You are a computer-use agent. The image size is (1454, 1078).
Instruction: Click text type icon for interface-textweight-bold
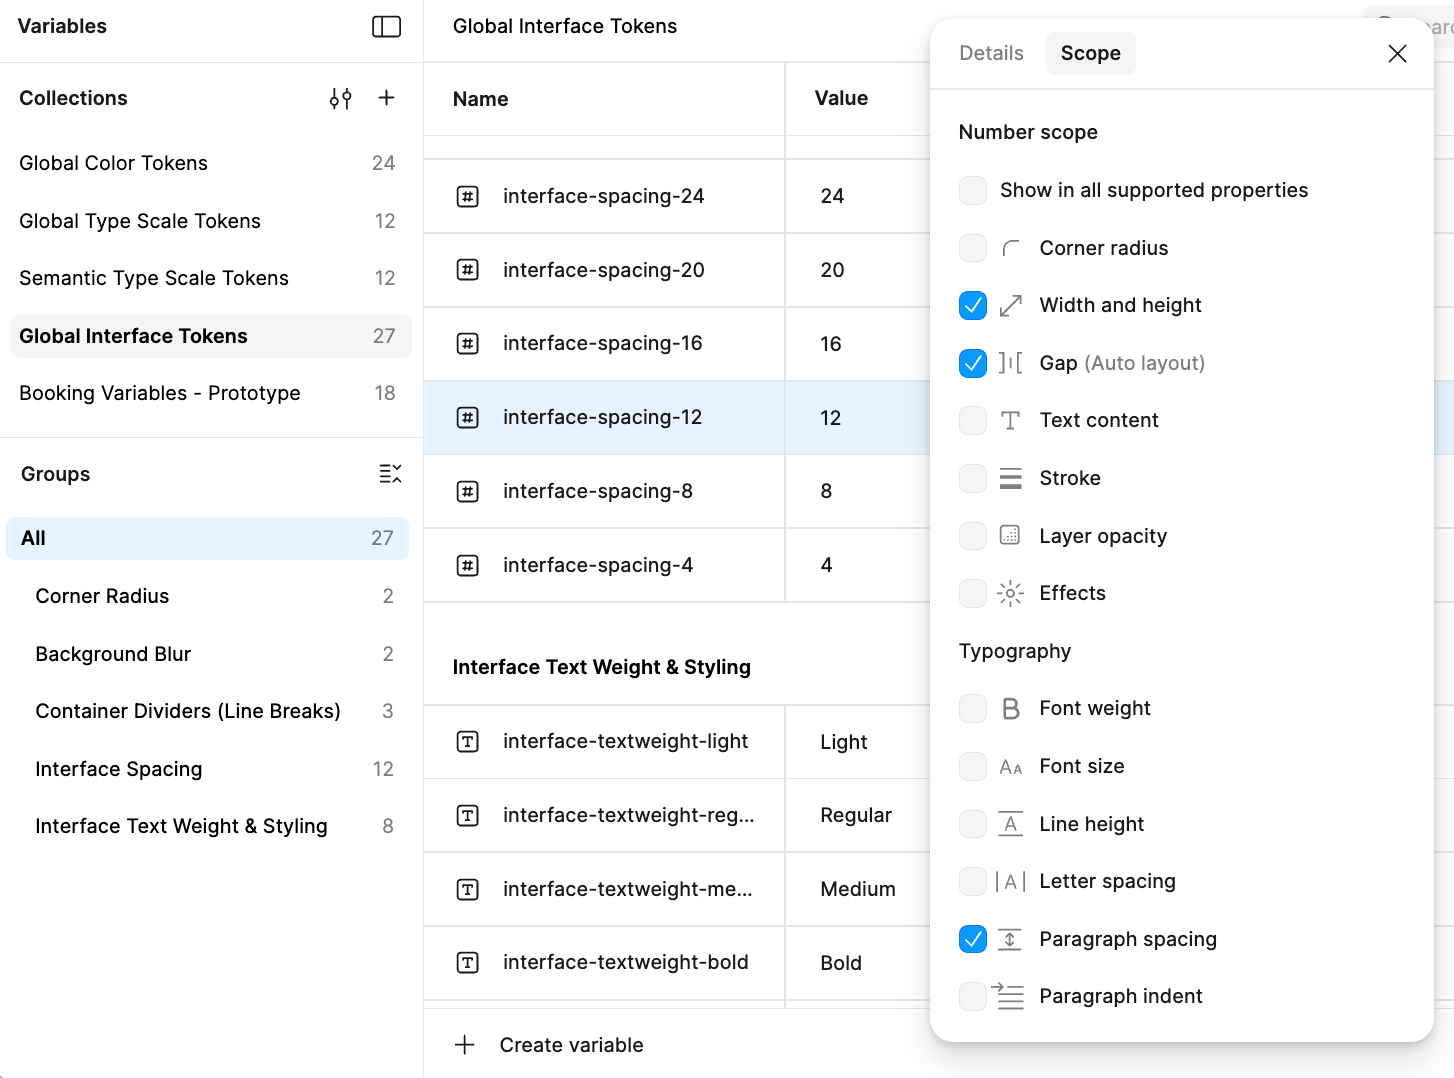pyautogui.click(x=467, y=963)
